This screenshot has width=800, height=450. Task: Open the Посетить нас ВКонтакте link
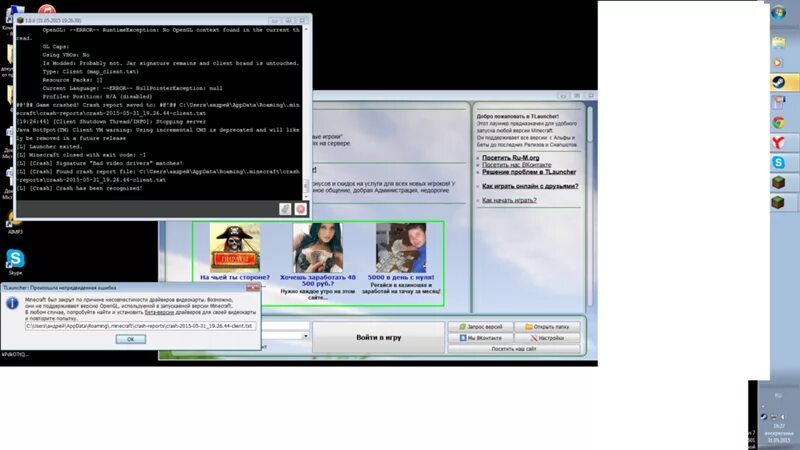517,165
